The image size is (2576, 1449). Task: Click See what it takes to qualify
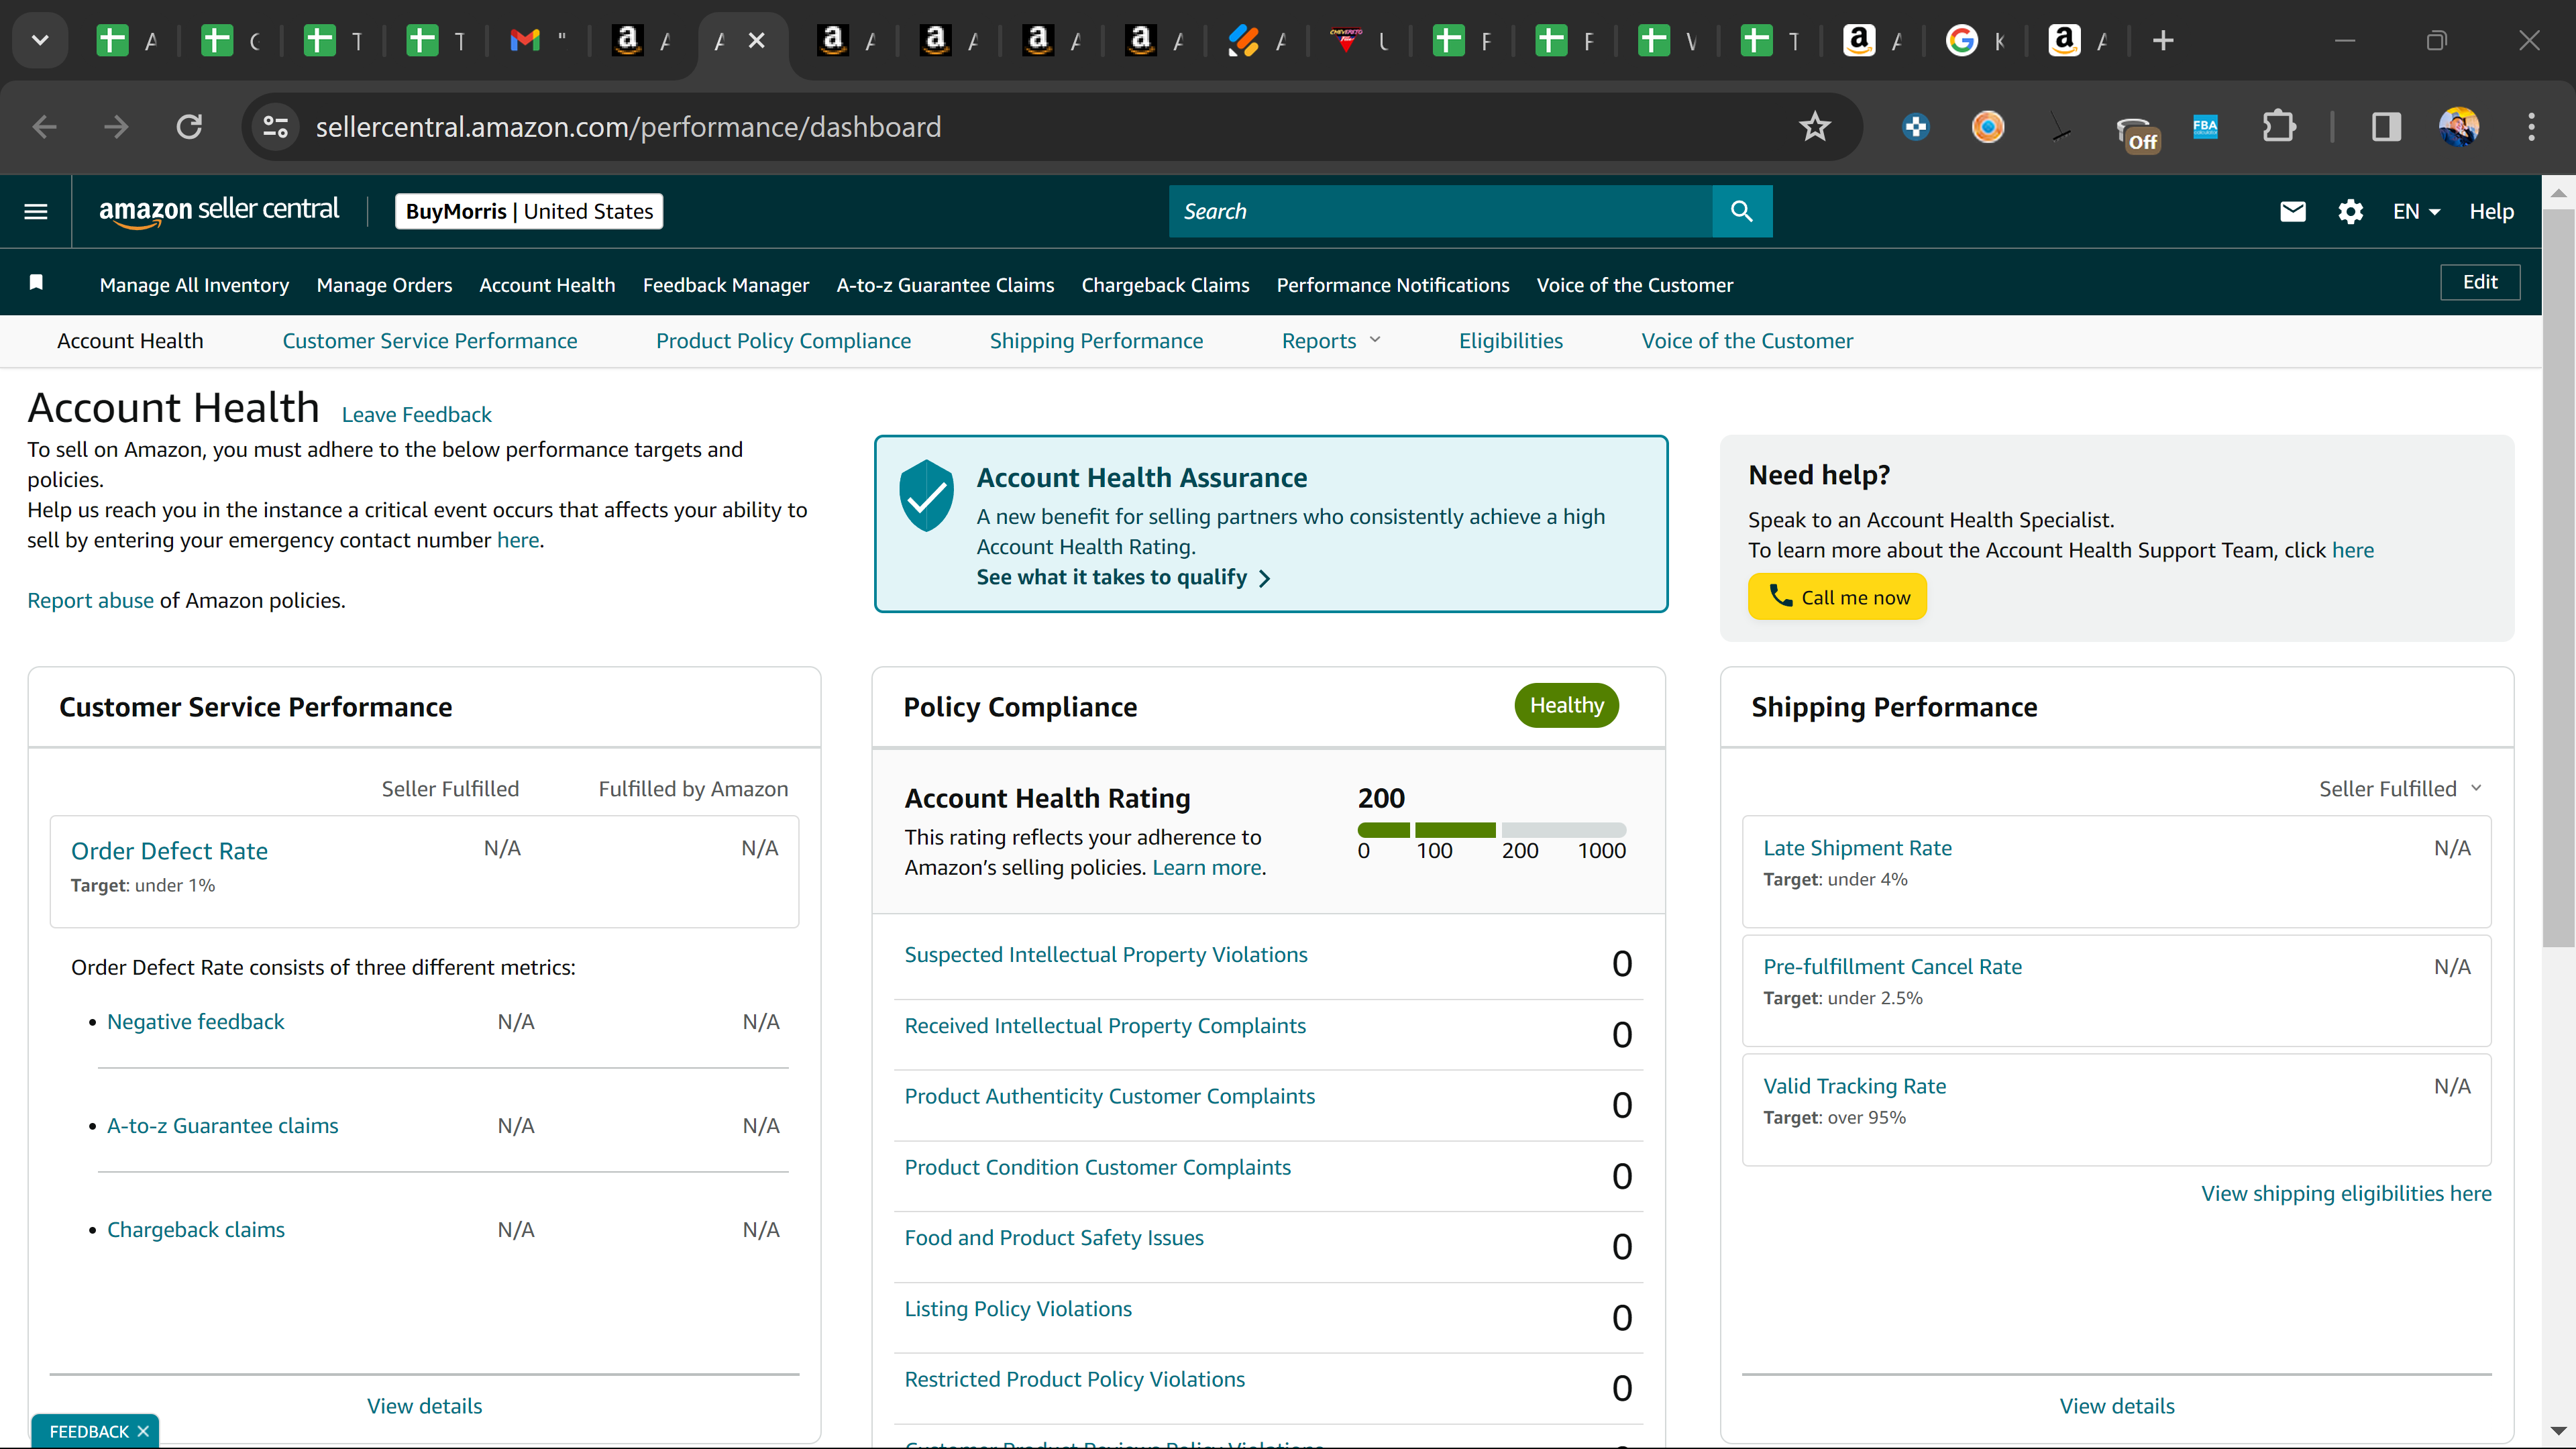(x=1123, y=577)
